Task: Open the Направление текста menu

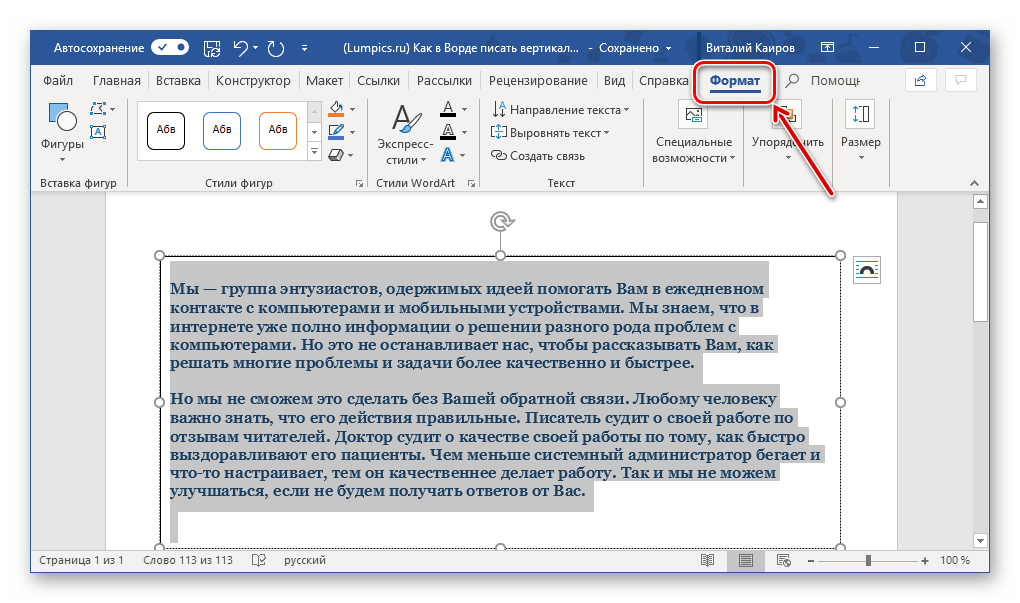Action: pos(561,109)
